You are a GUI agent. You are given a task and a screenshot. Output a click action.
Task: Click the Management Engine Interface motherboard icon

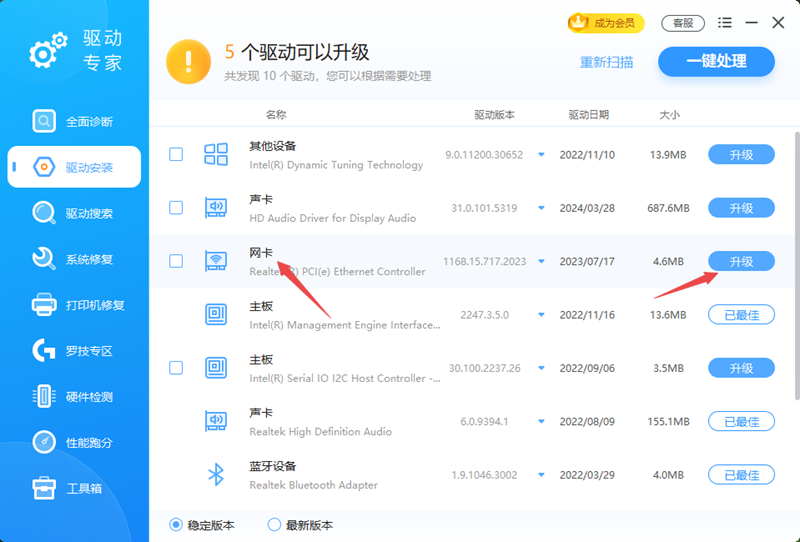(x=216, y=314)
